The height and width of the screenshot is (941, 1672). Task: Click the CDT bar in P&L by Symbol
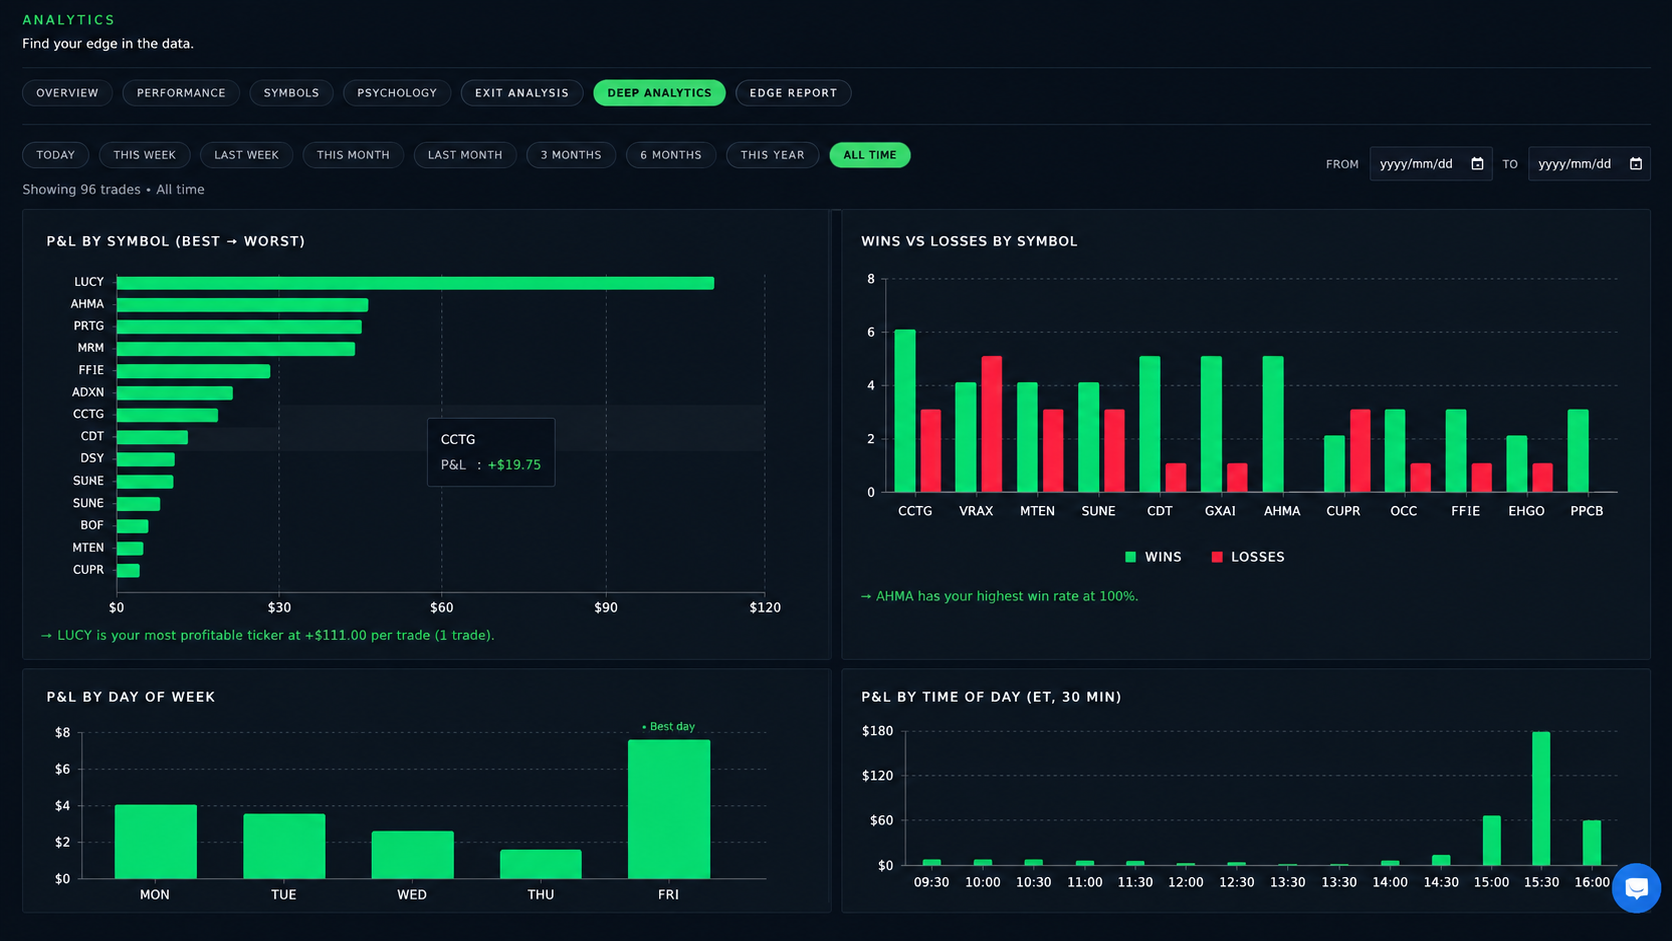tap(152, 437)
